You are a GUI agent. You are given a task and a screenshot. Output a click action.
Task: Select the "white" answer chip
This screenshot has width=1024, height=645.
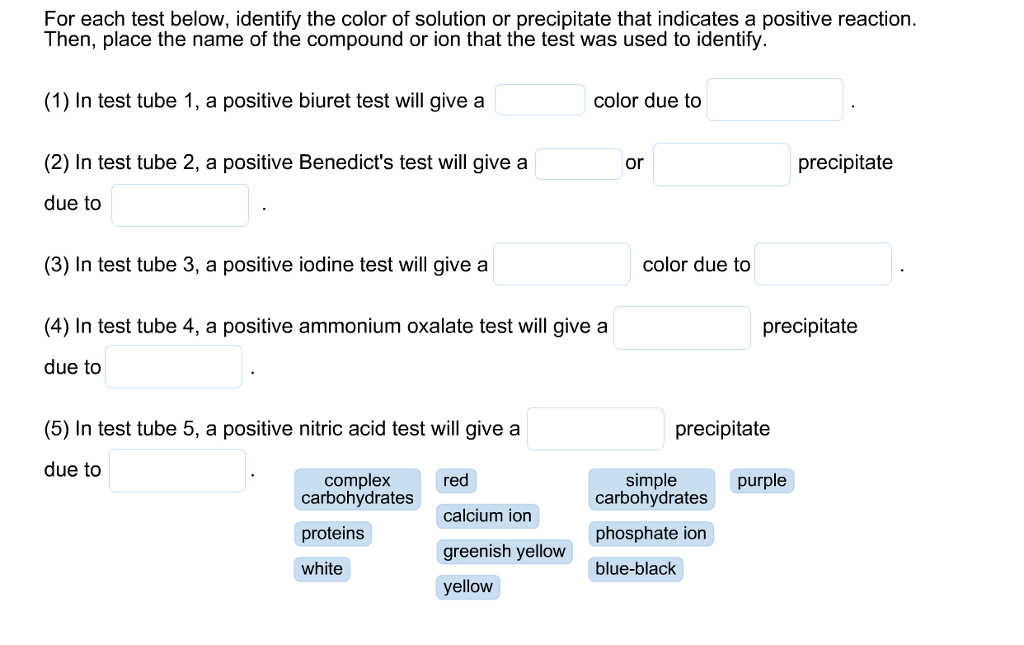coord(322,569)
